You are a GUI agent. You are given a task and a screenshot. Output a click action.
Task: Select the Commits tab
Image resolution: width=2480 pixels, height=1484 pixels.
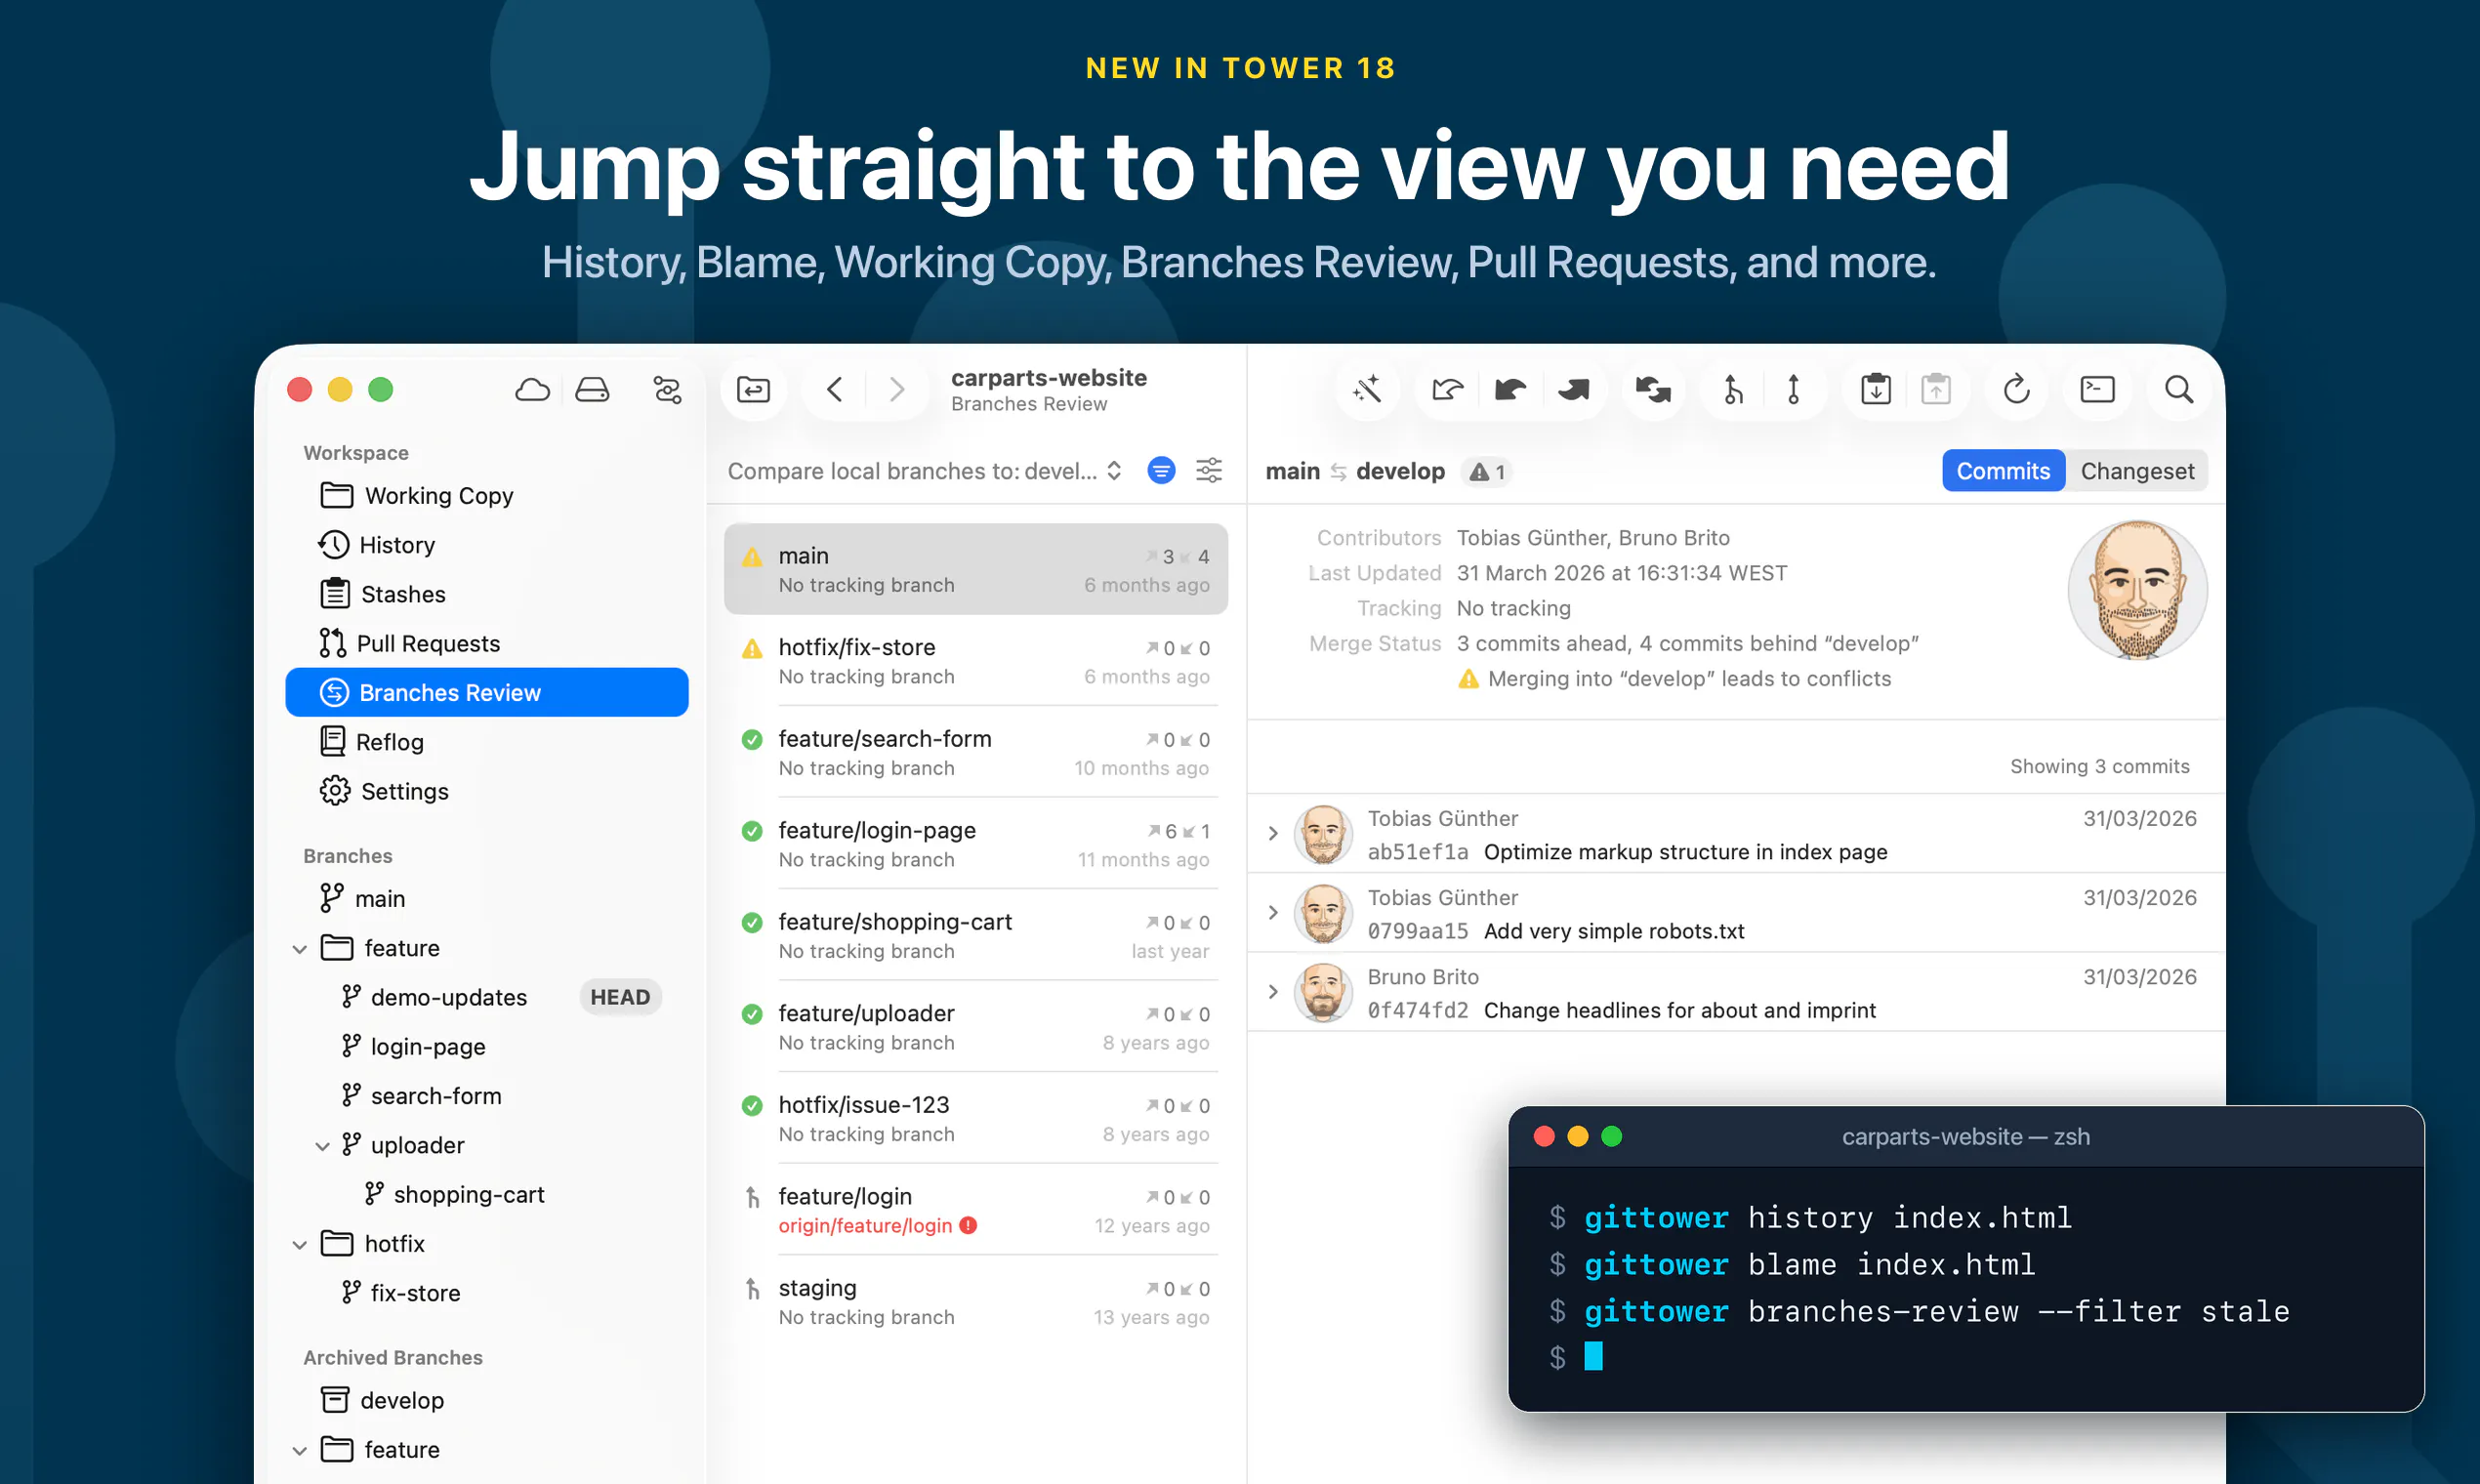coord(2003,471)
